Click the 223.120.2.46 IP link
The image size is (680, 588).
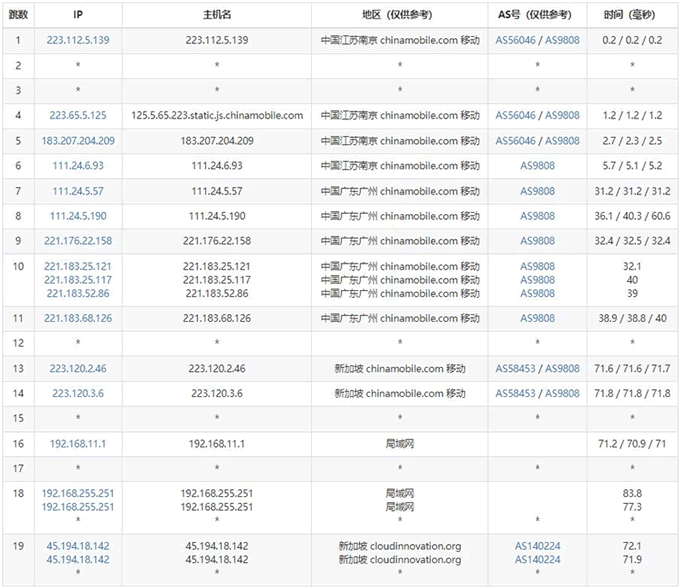point(78,369)
